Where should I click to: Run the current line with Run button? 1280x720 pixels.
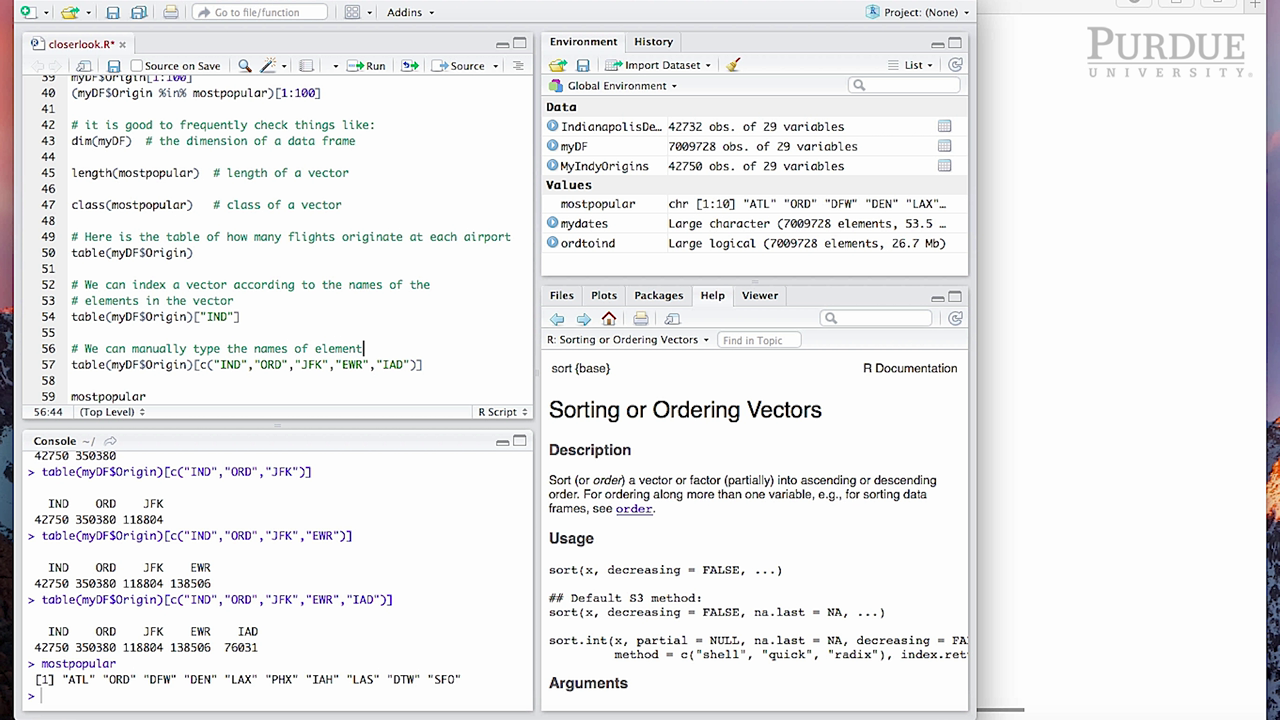point(366,66)
